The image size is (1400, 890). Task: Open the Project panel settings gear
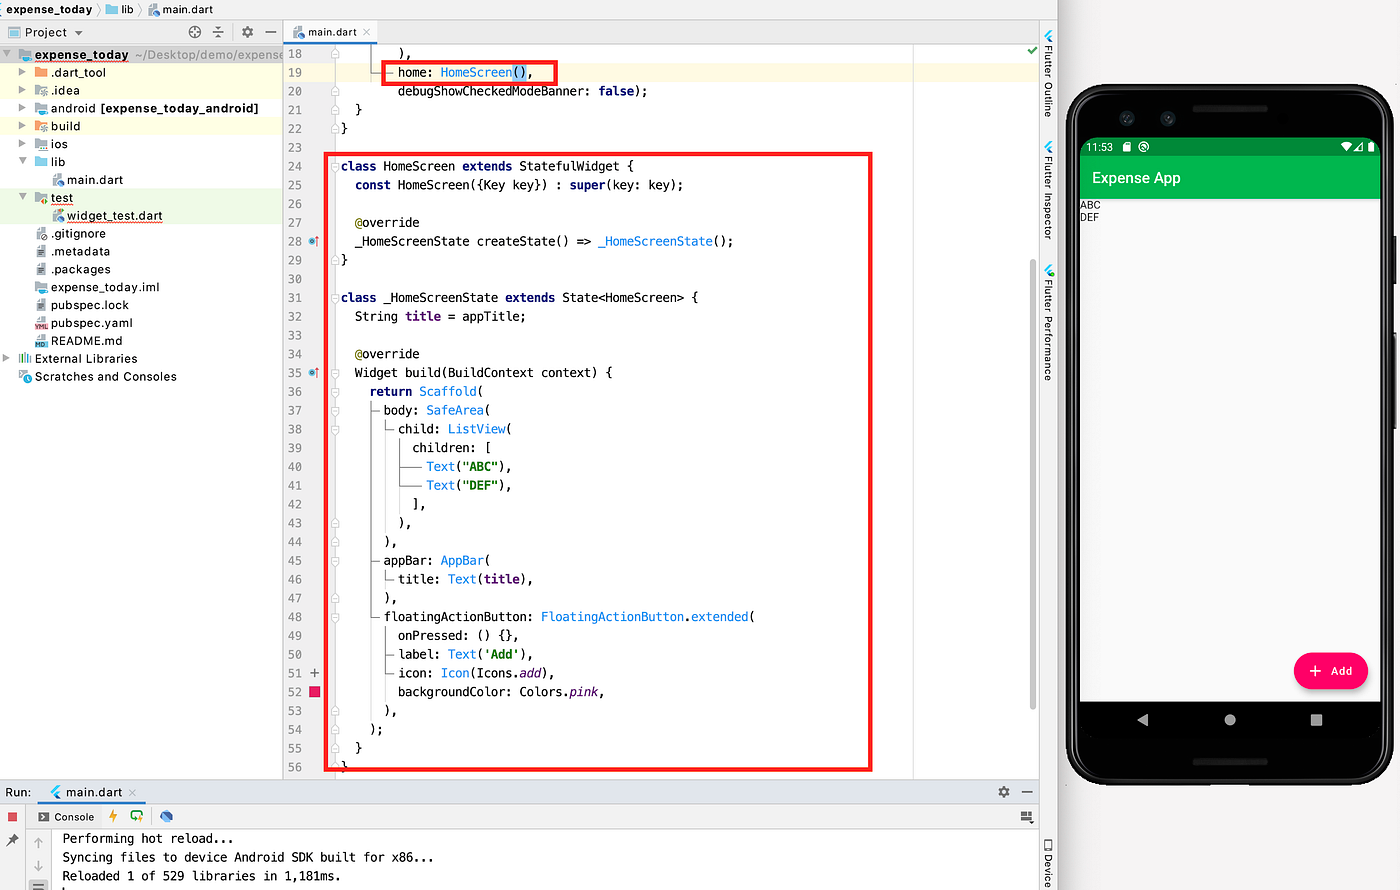tap(246, 31)
